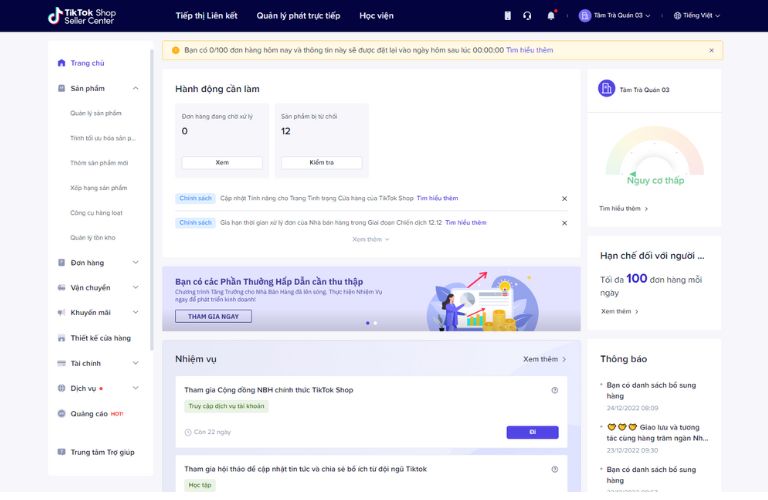This screenshot has width=768, height=500.
Task: Open the notifications bell icon
Action: [551, 16]
